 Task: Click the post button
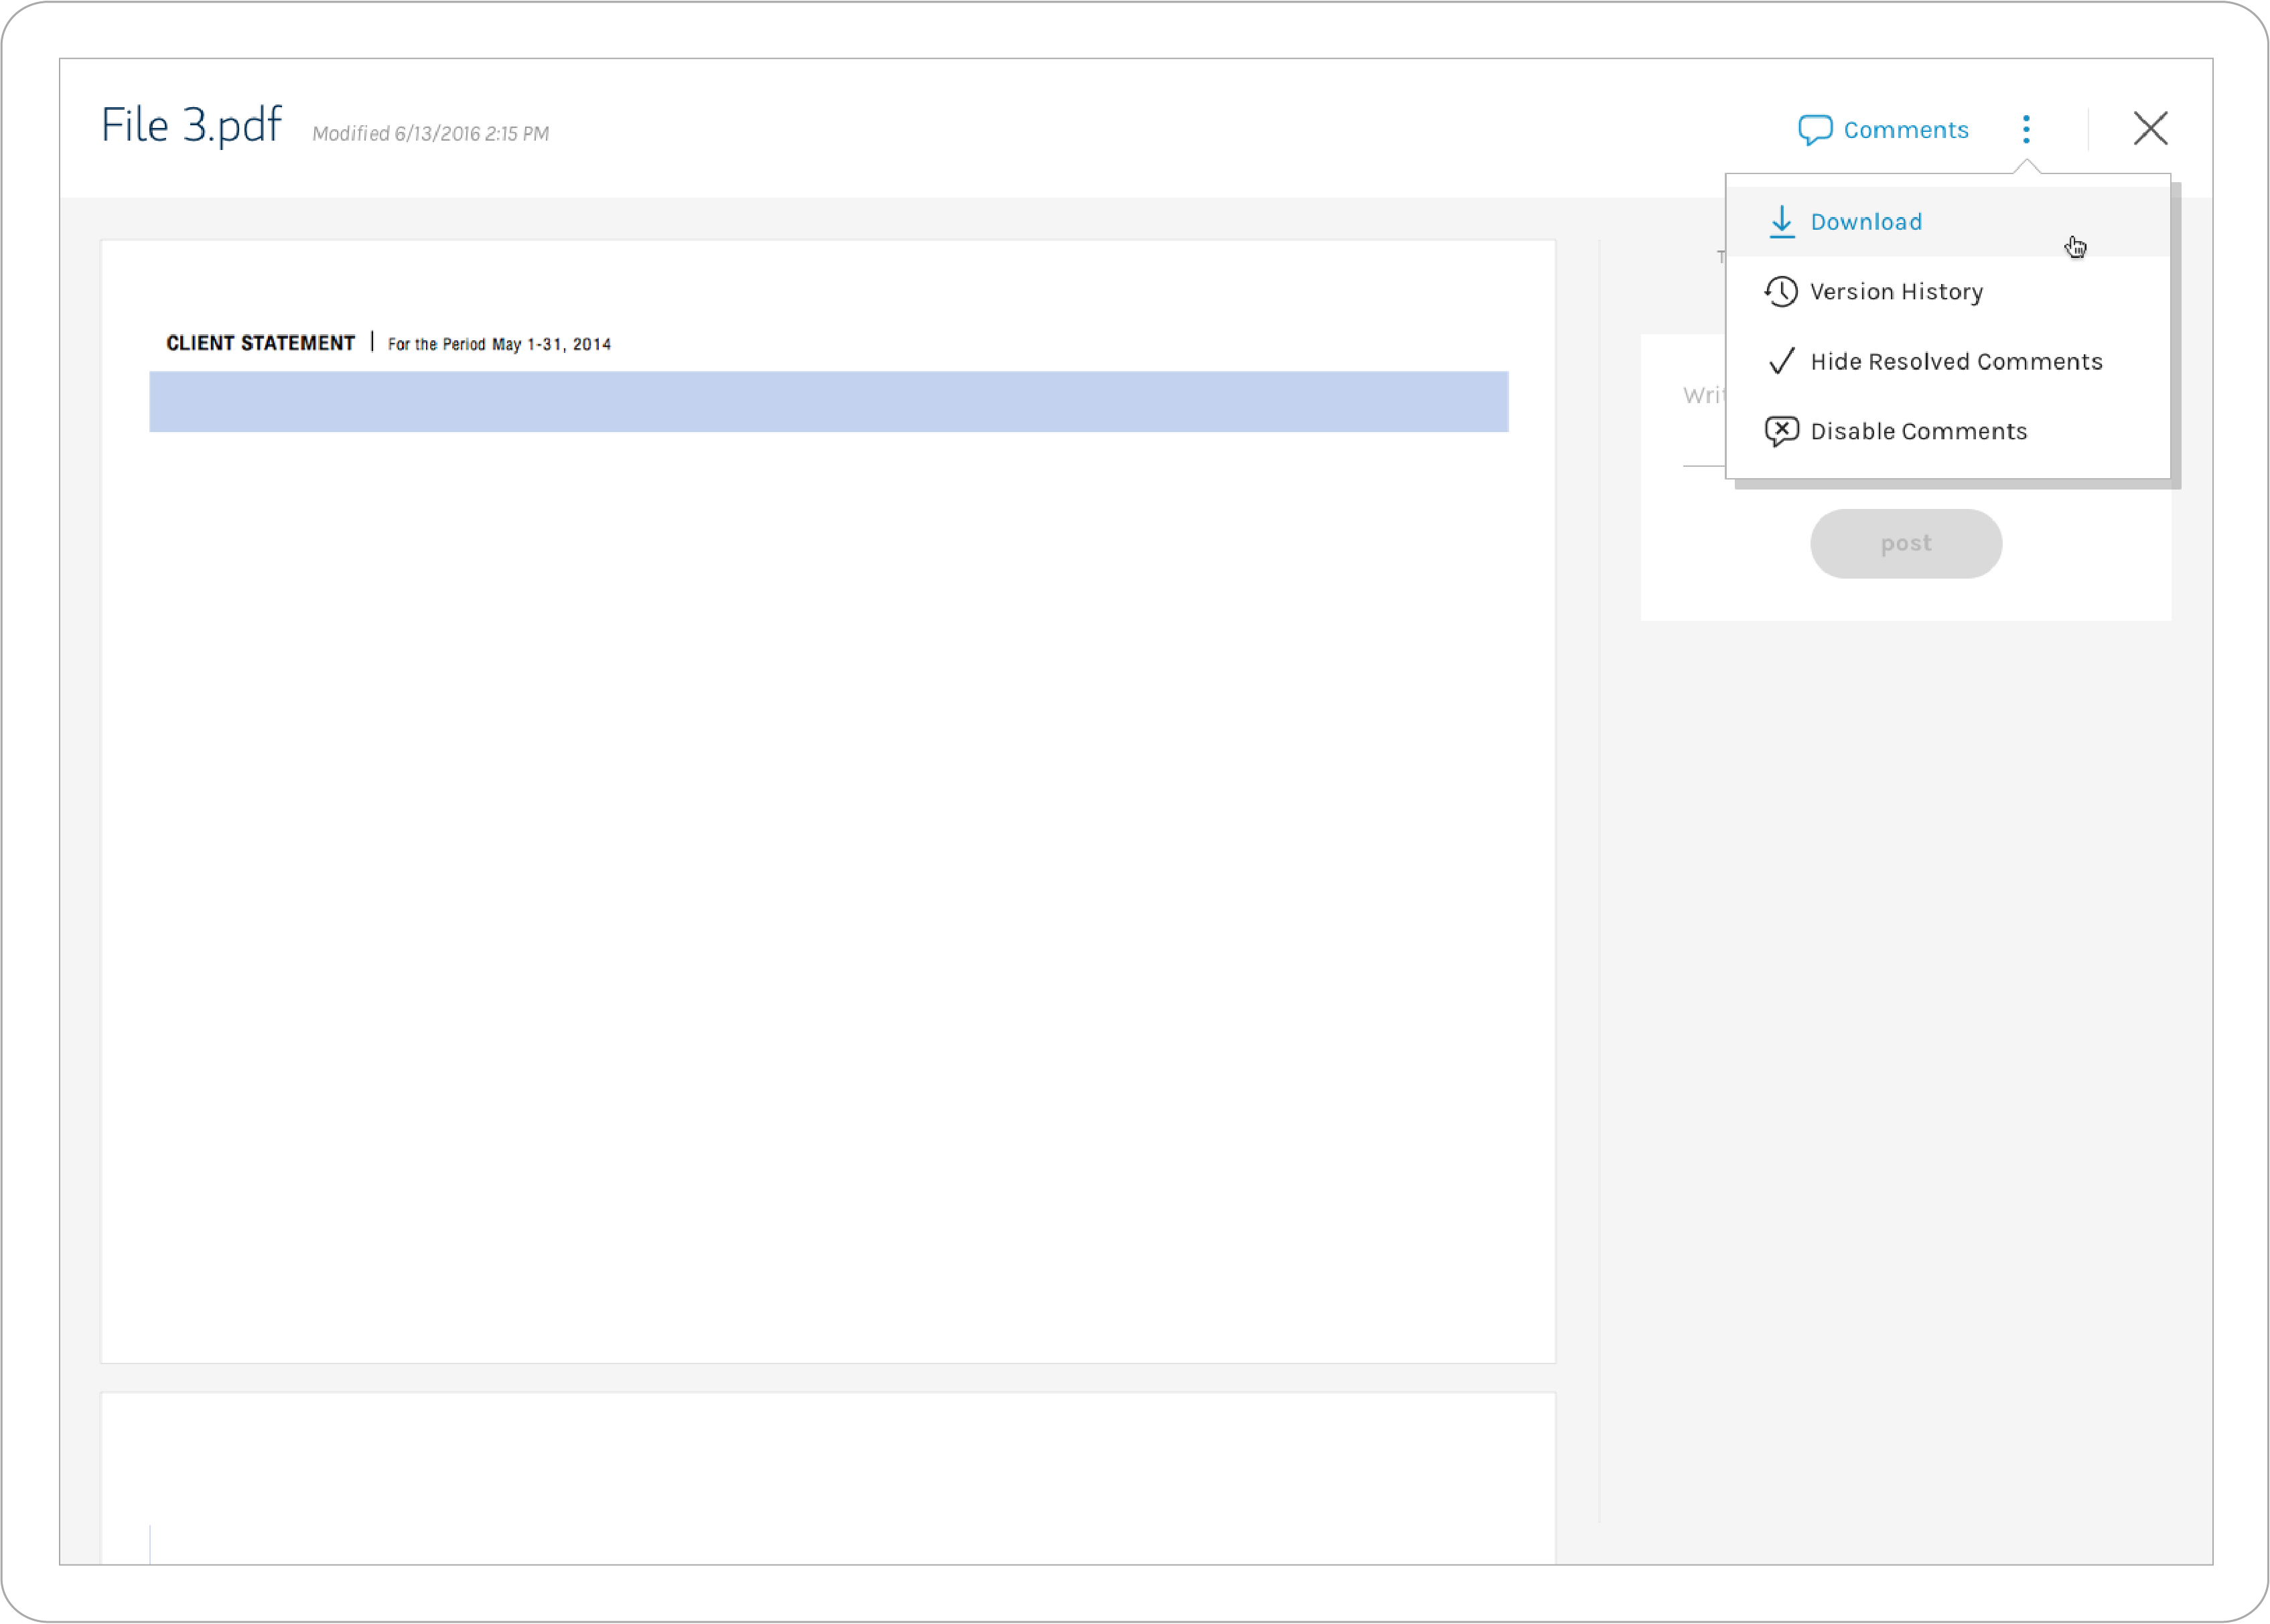pyautogui.click(x=1905, y=544)
